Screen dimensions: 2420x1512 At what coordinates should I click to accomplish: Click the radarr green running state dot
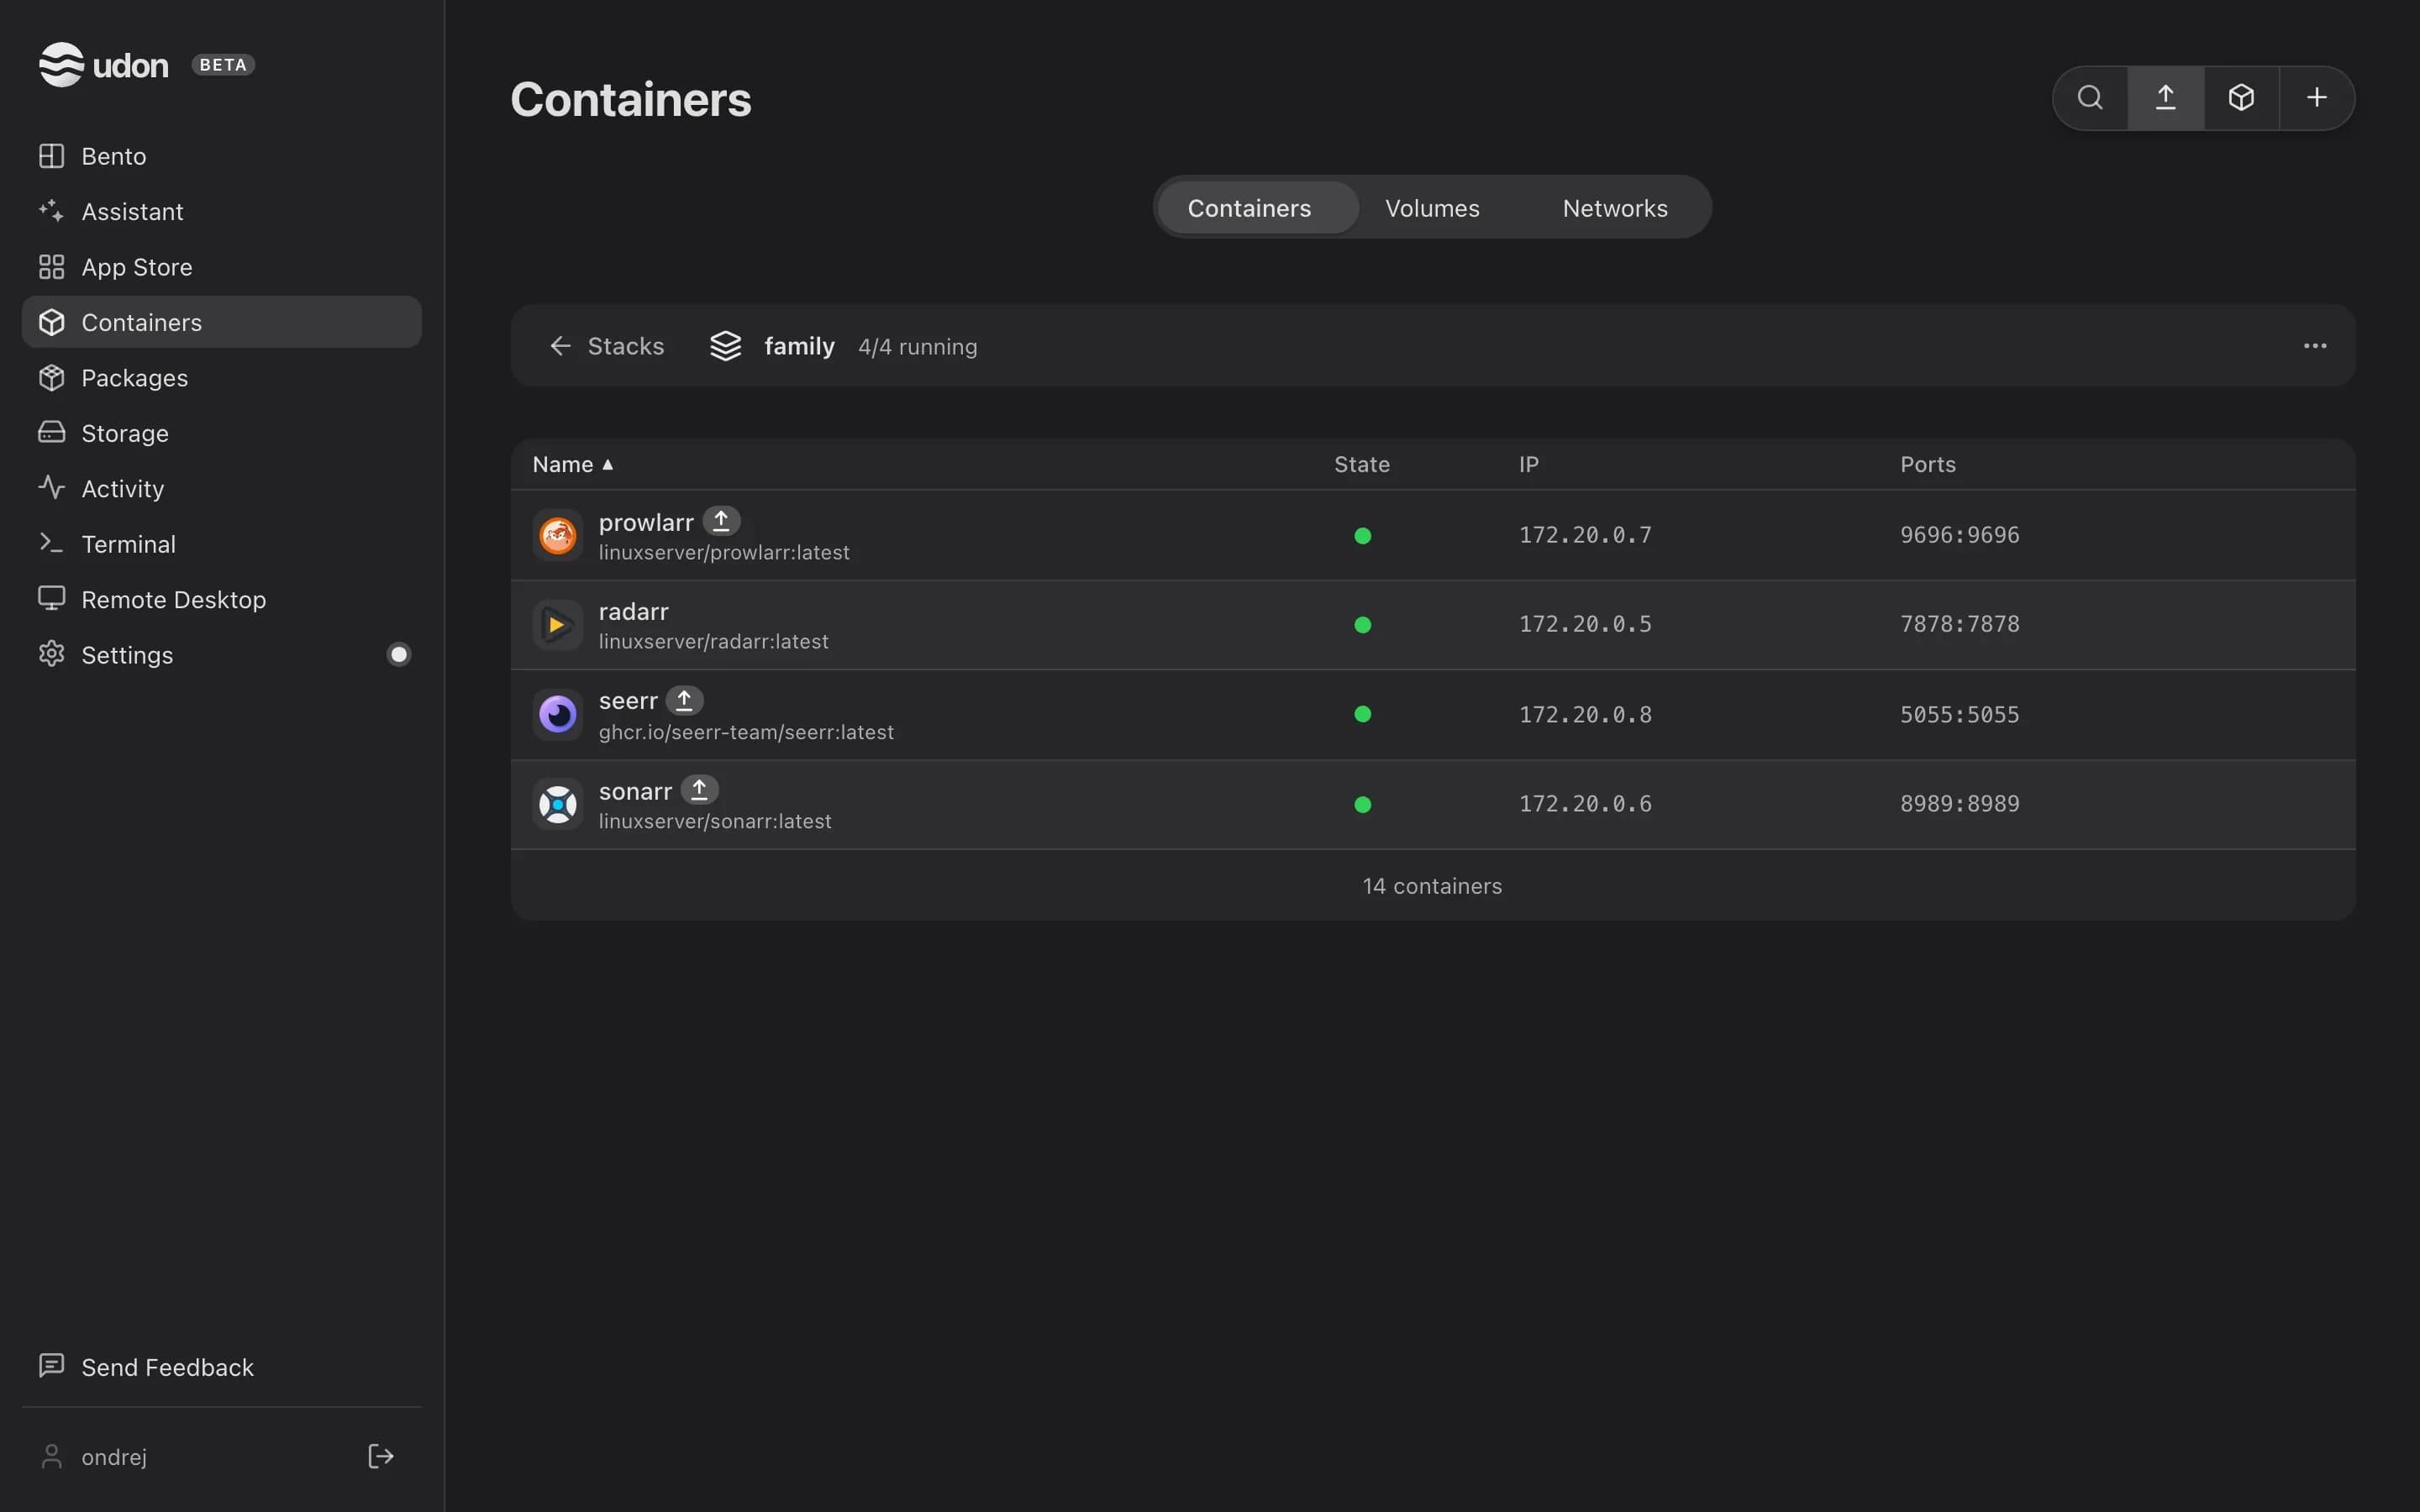tap(1362, 625)
